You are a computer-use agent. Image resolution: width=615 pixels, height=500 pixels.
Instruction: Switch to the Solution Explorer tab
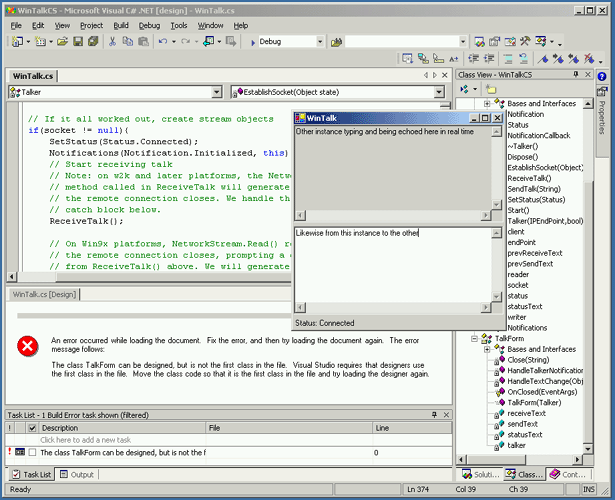480,475
